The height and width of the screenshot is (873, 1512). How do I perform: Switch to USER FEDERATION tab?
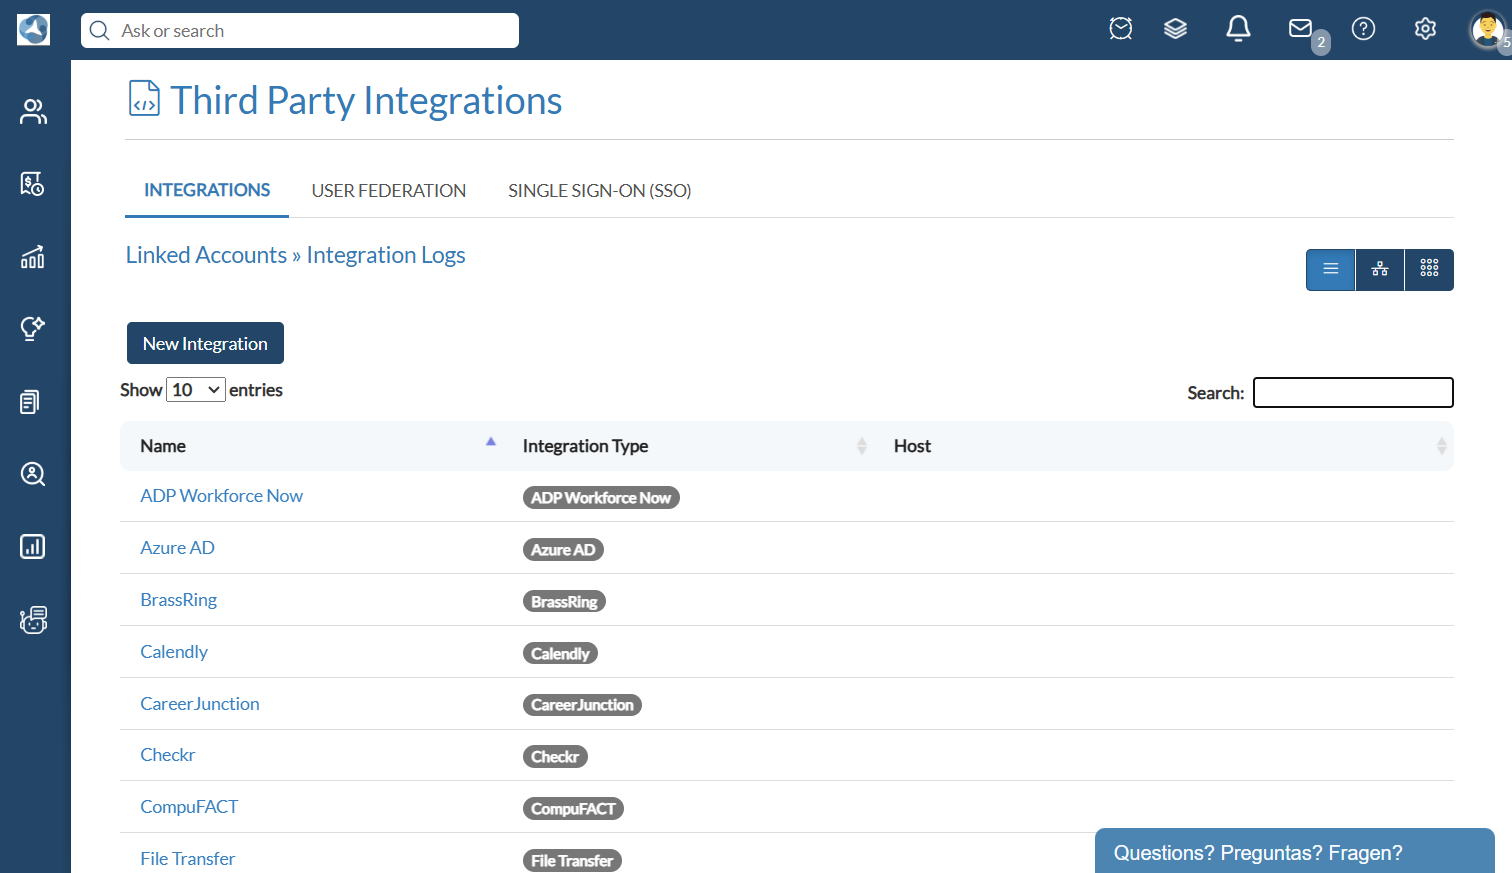[x=388, y=191]
